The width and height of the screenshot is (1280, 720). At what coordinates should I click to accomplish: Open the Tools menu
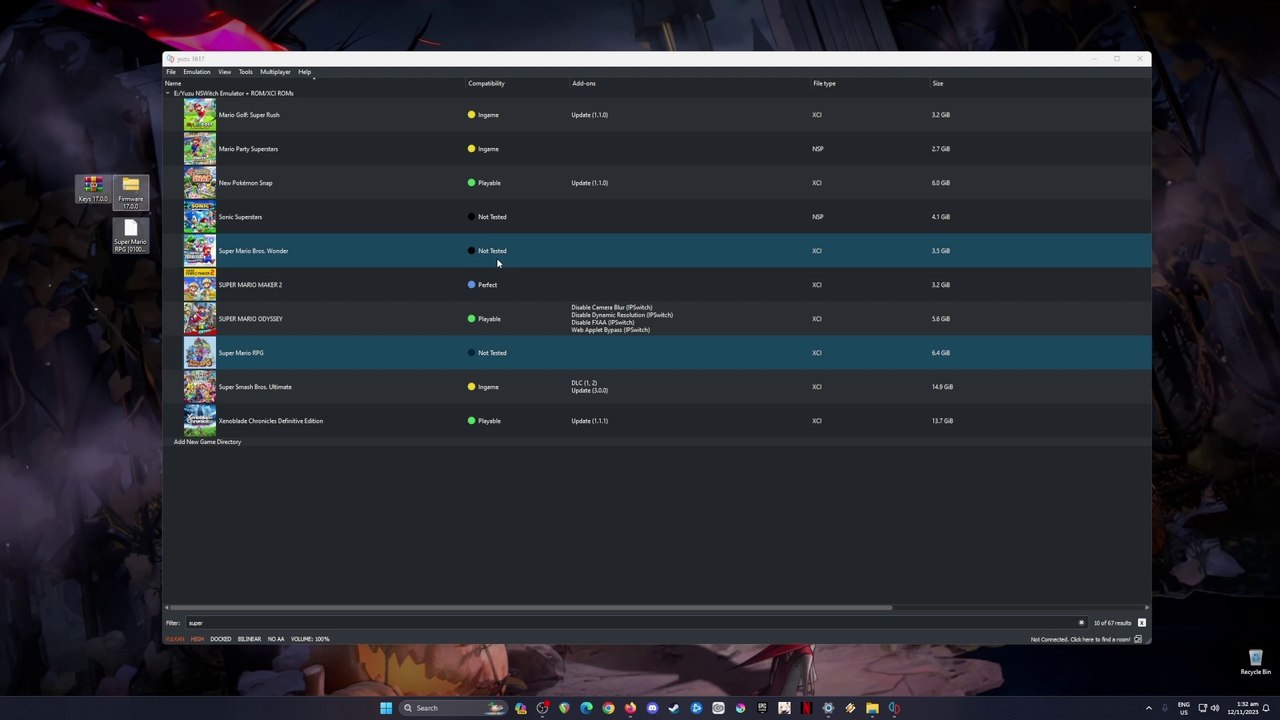(x=245, y=72)
